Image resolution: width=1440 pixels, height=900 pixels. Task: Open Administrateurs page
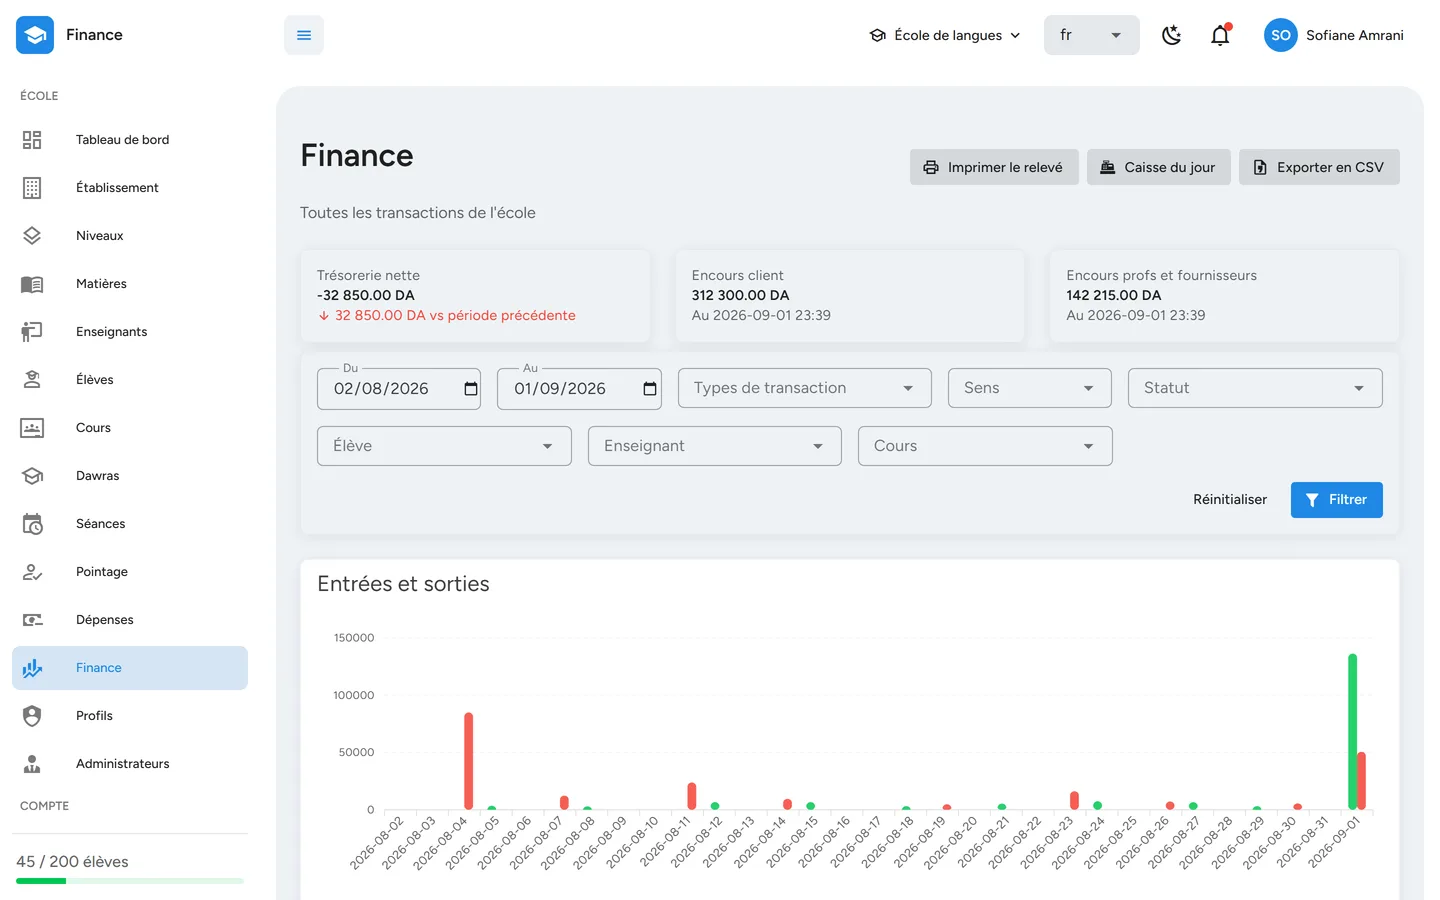[130, 764]
